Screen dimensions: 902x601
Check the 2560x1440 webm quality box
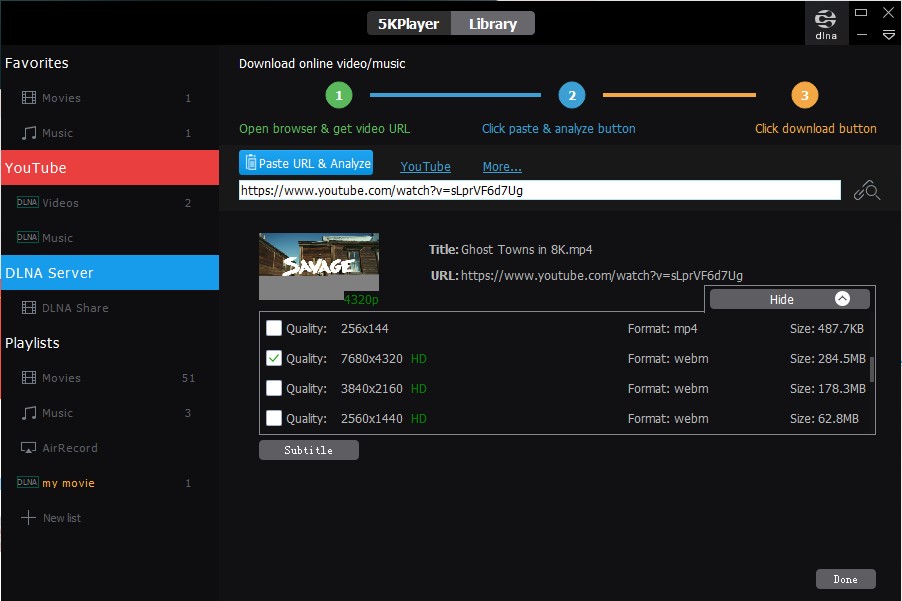coord(274,418)
